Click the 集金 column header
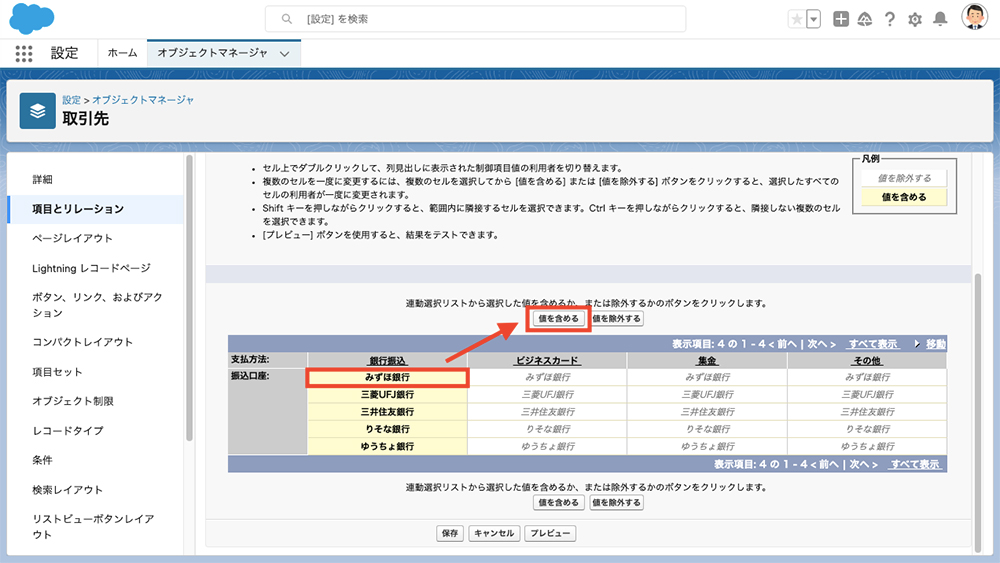Screen dimensions: 1000x563 tap(707, 361)
